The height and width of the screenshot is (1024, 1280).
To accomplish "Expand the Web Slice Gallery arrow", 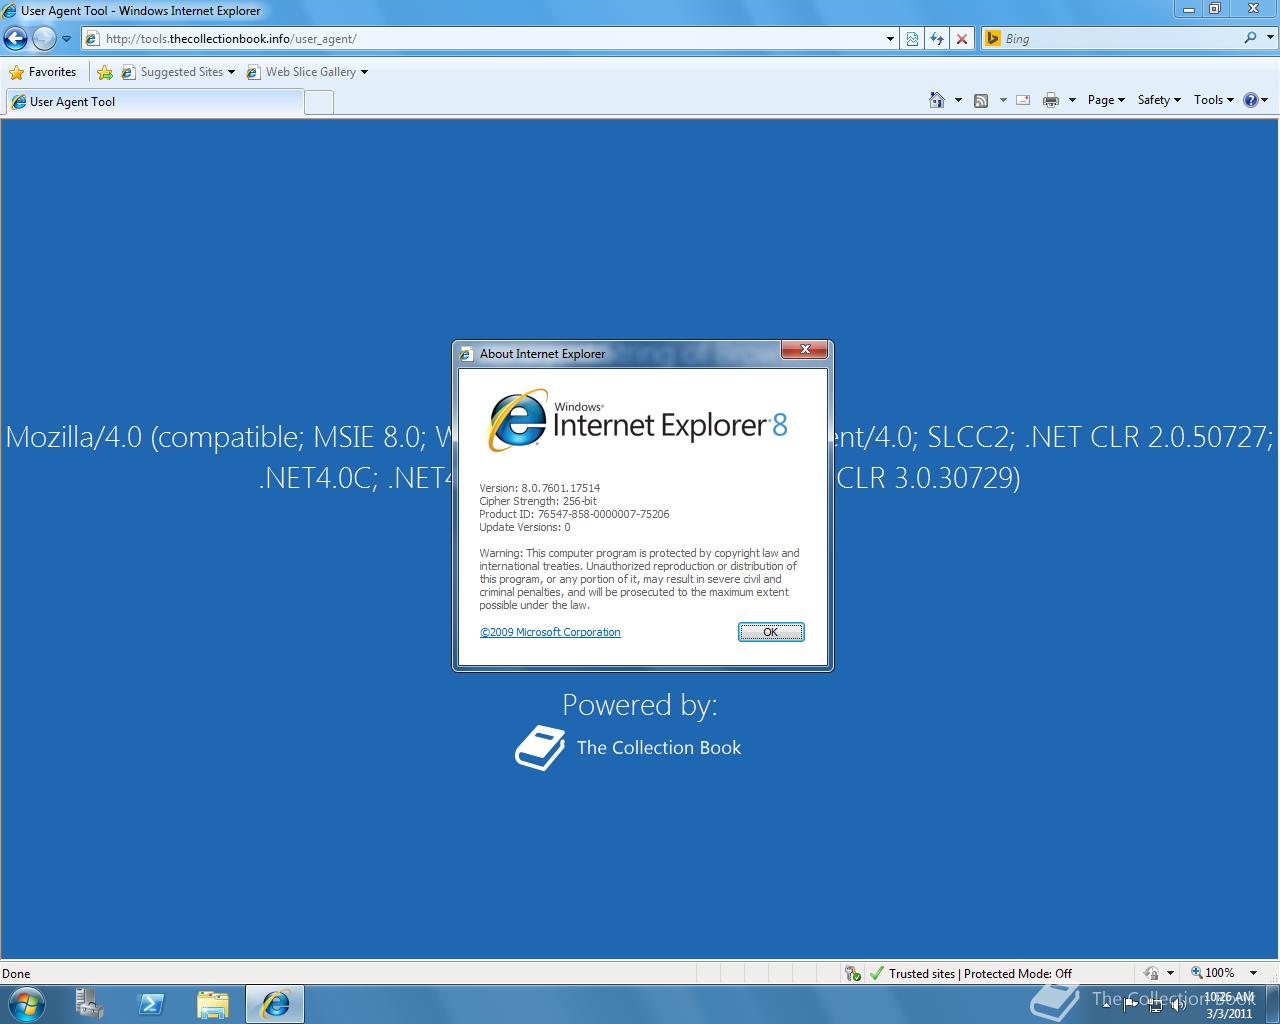I will [364, 72].
